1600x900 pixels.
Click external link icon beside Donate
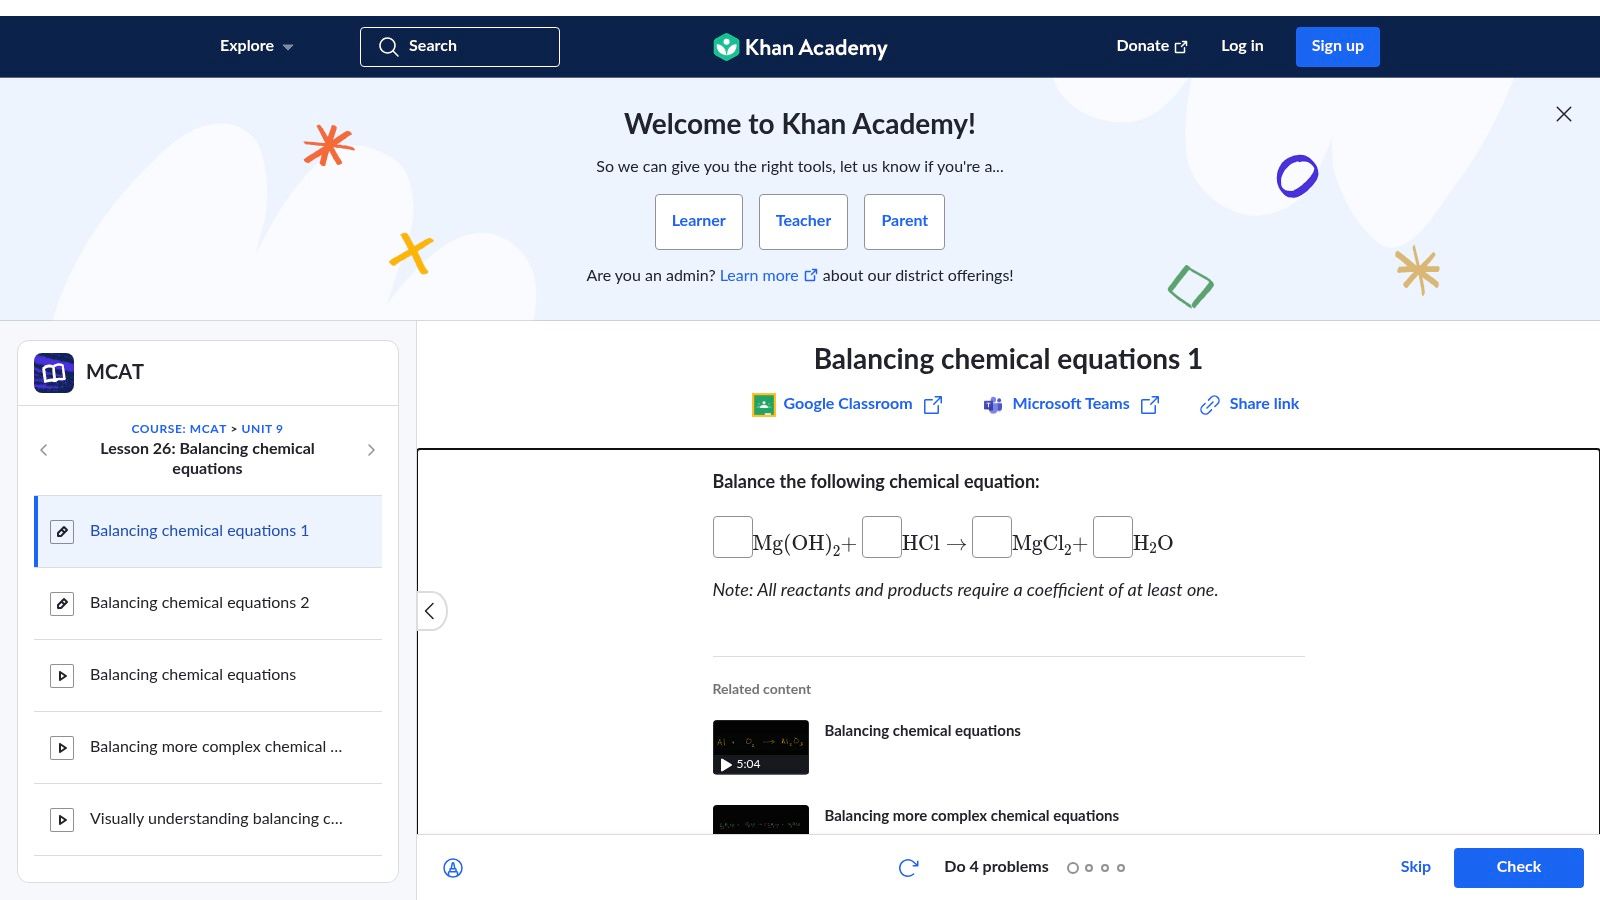pyautogui.click(x=1181, y=47)
